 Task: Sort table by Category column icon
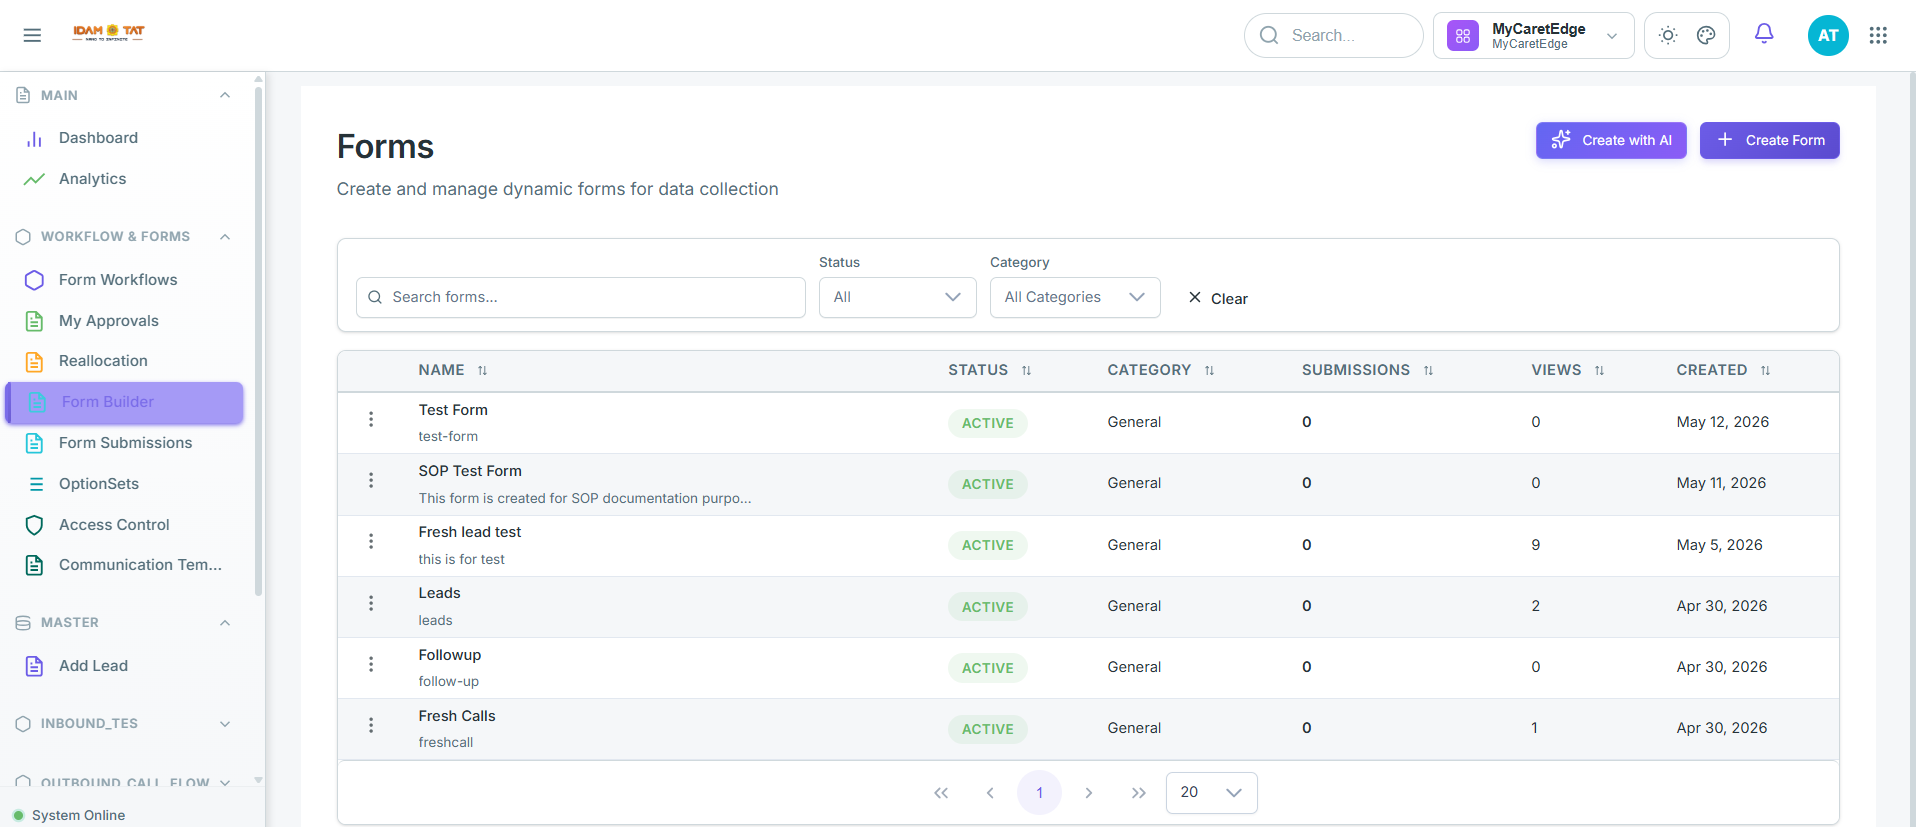[x=1209, y=371]
